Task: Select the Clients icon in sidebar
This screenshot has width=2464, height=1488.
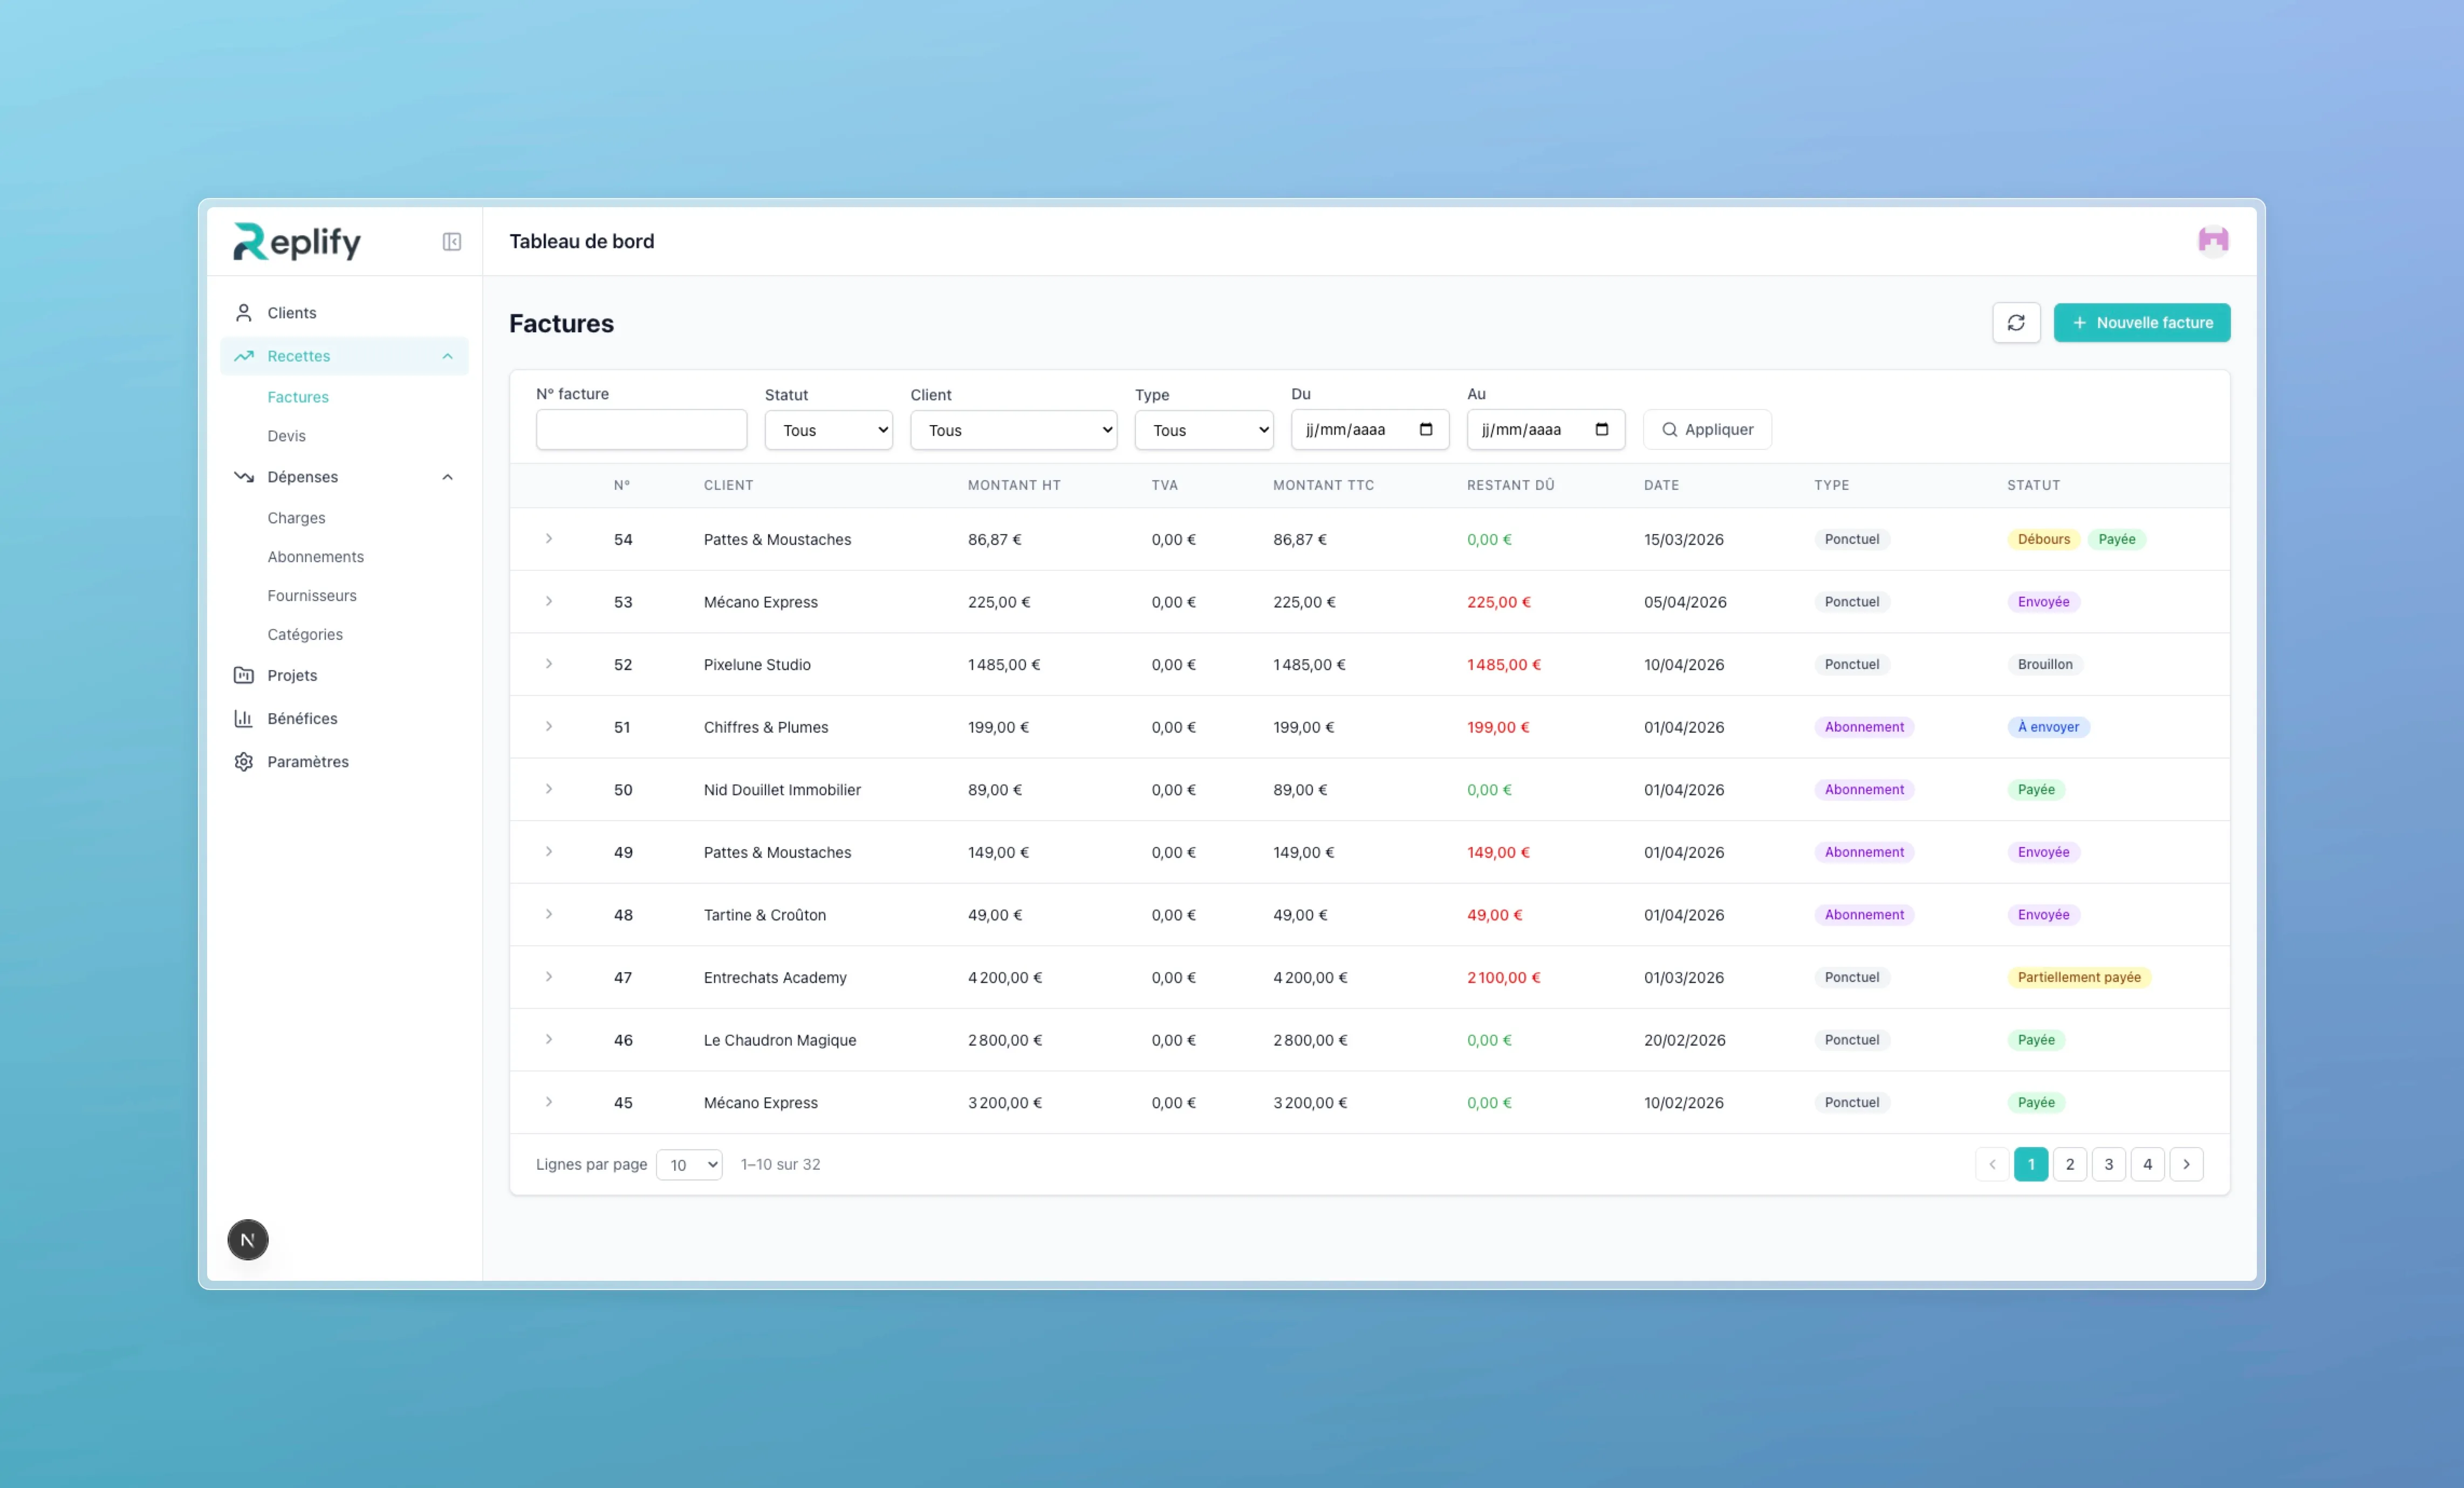Action: pos(243,311)
